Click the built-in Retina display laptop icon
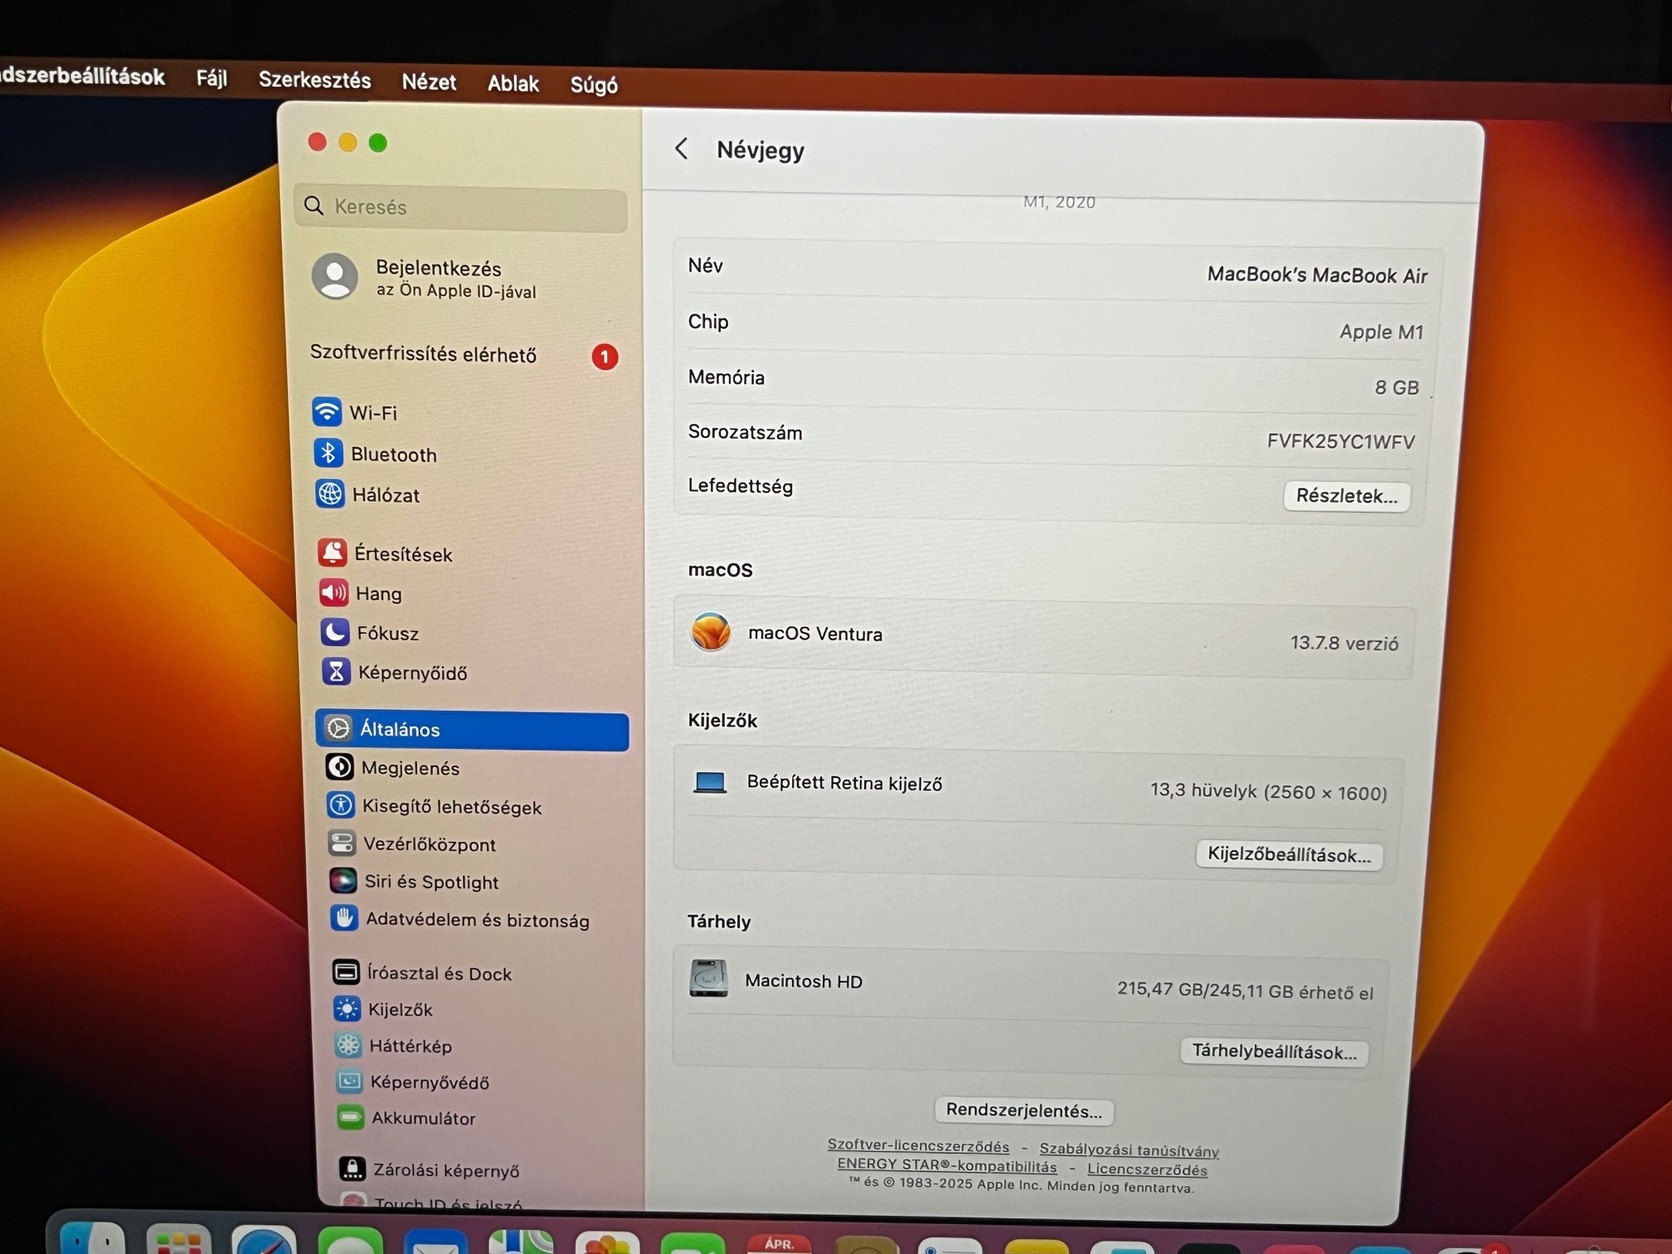Viewport: 1672px width, 1254px height. coord(710,782)
